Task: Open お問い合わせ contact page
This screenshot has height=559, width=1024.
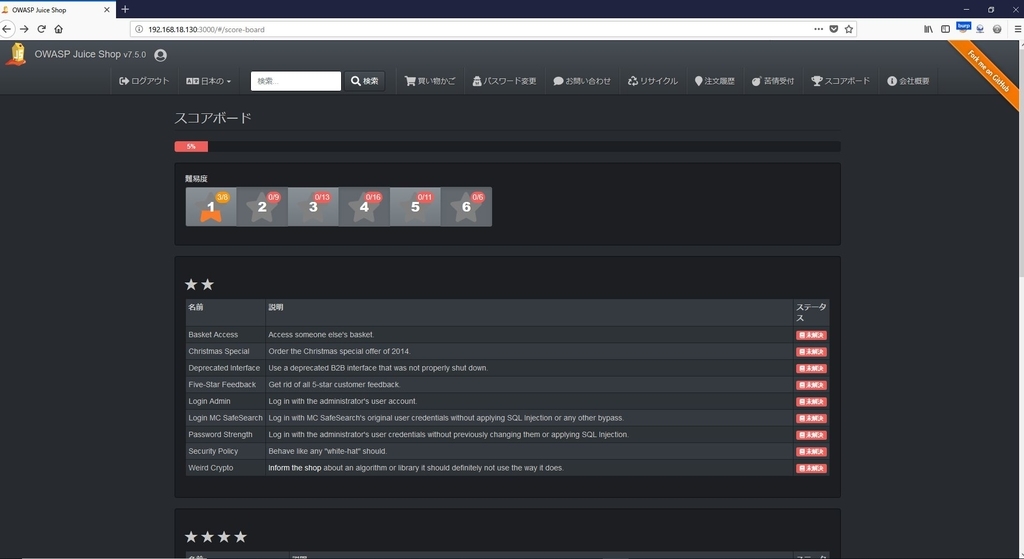Action: pyautogui.click(x=582, y=81)
